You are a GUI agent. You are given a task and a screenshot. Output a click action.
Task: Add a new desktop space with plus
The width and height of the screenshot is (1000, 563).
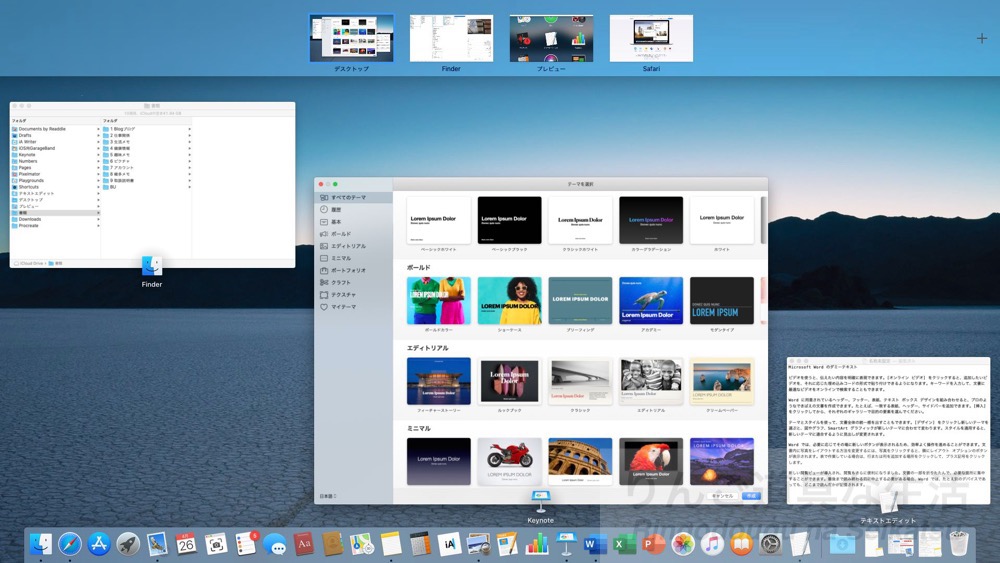(x=982, y=38)
